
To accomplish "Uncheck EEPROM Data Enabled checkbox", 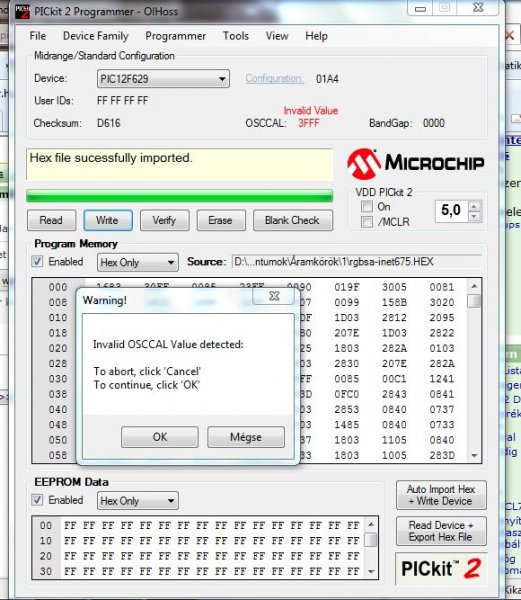I will click(x=37, y=500).
